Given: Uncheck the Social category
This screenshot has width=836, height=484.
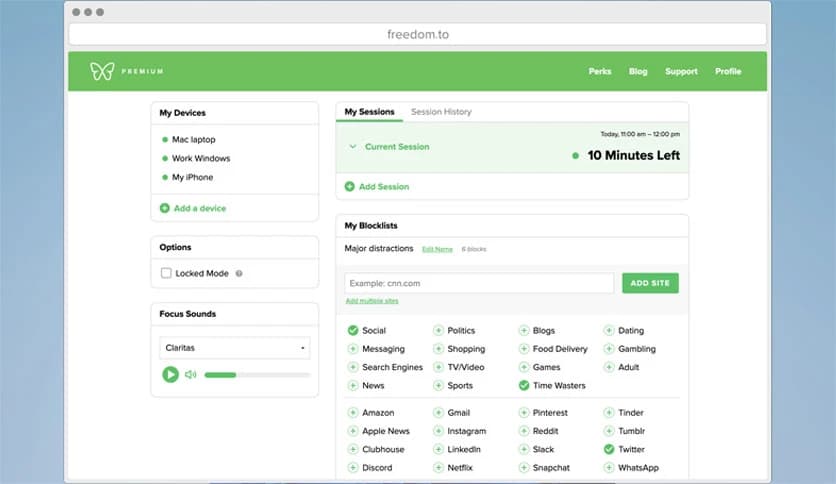Looking at the screenshot, I should coord(353,330).
